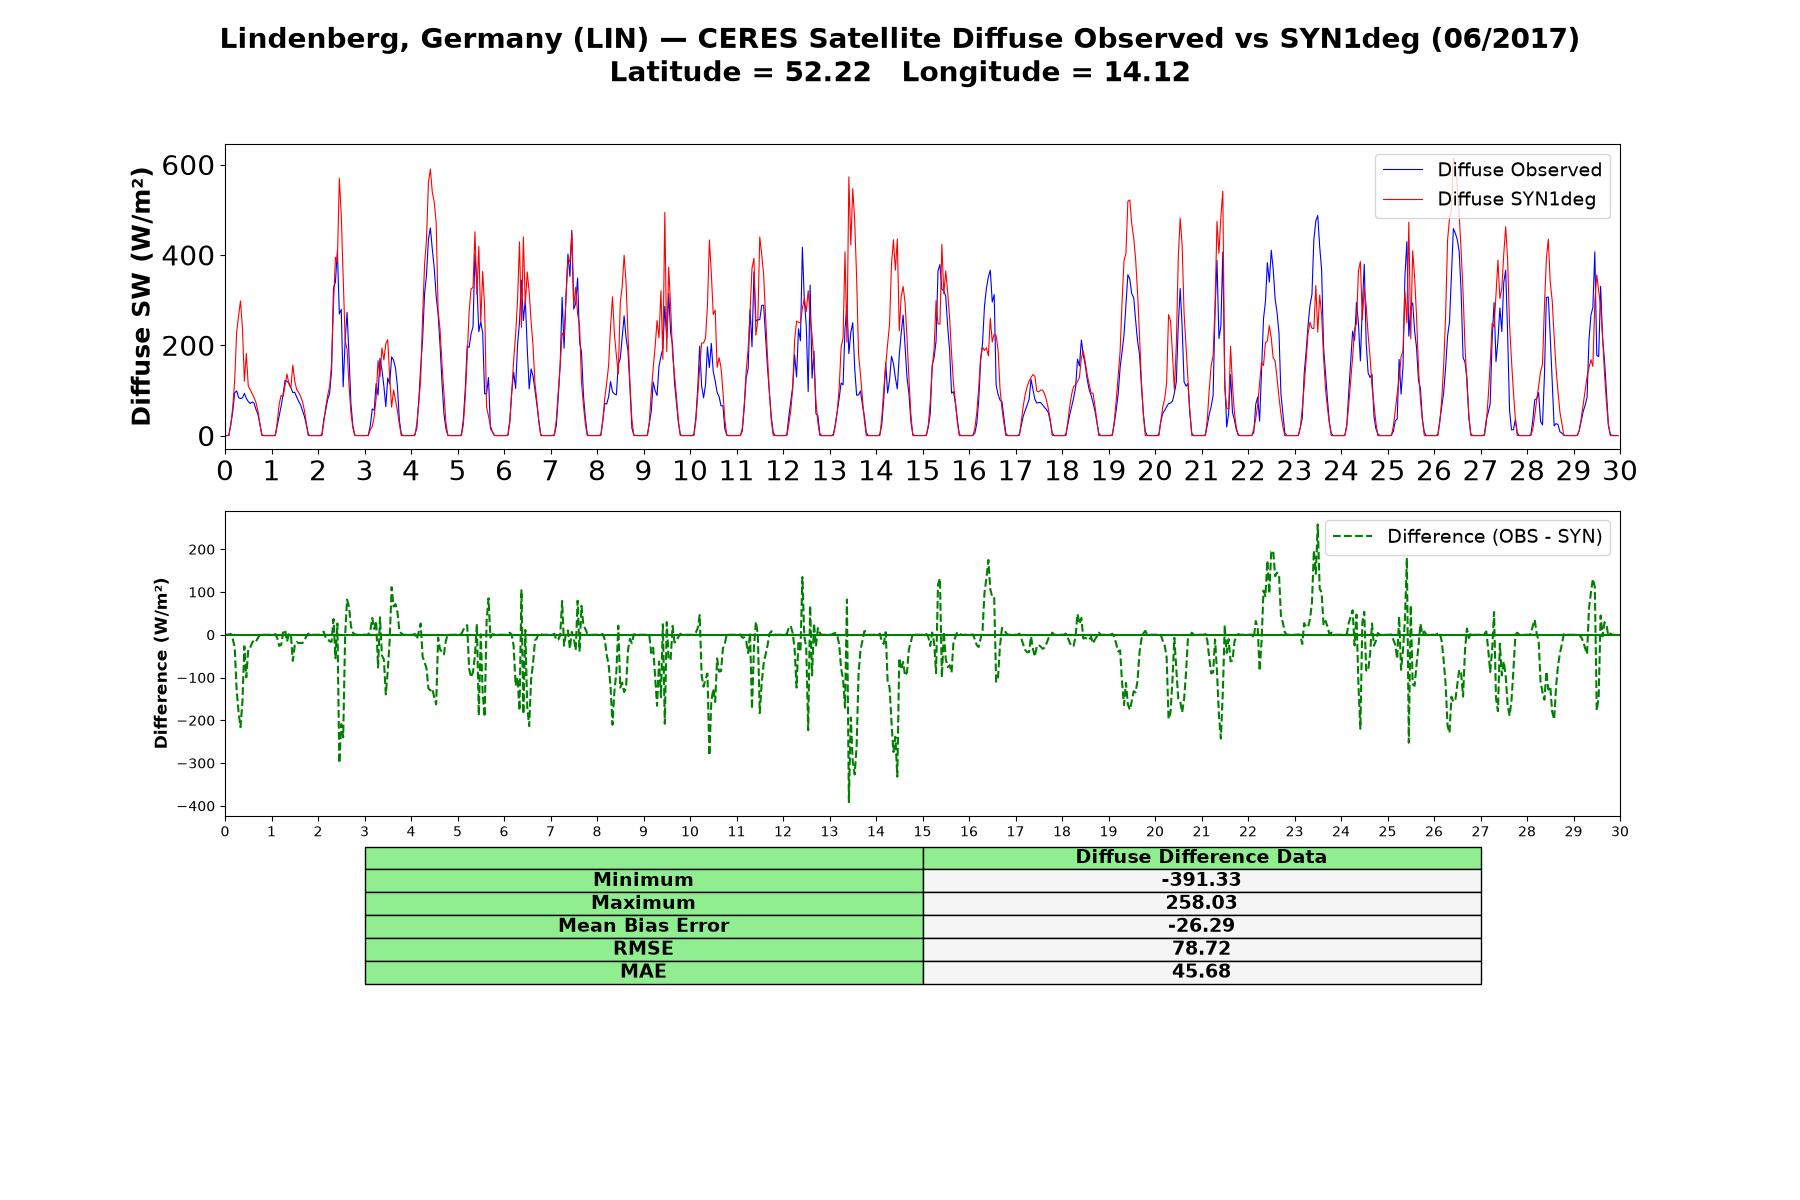This screenshot has height=1200, width=1800.
Task: Click the Diffuse Observed legend label
Action: (x=1519, y=170)
